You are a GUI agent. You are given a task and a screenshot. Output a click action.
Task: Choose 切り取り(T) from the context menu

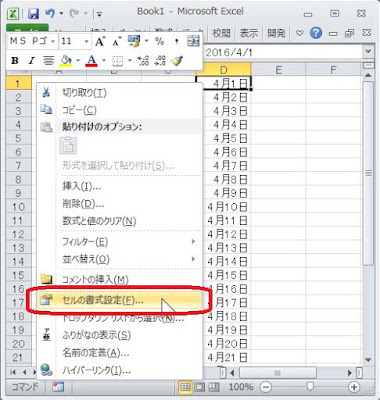(x=119, y=93)
